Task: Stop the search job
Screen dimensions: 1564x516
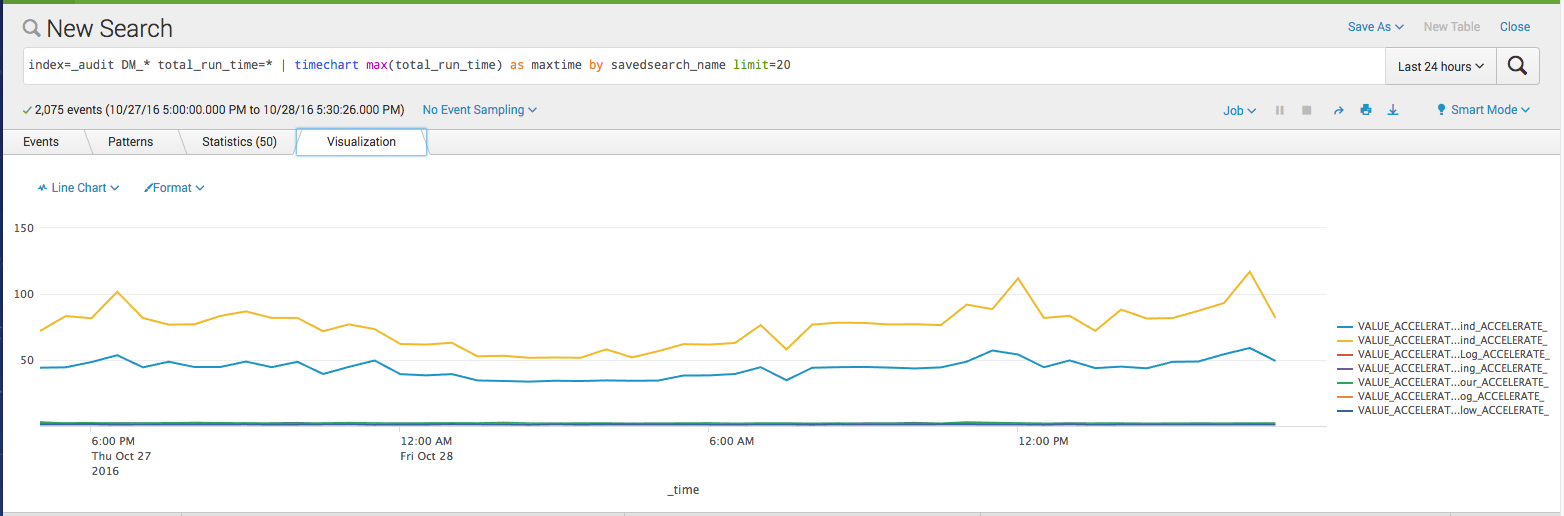Action: pyautogui.click(x=1306, y=110)
